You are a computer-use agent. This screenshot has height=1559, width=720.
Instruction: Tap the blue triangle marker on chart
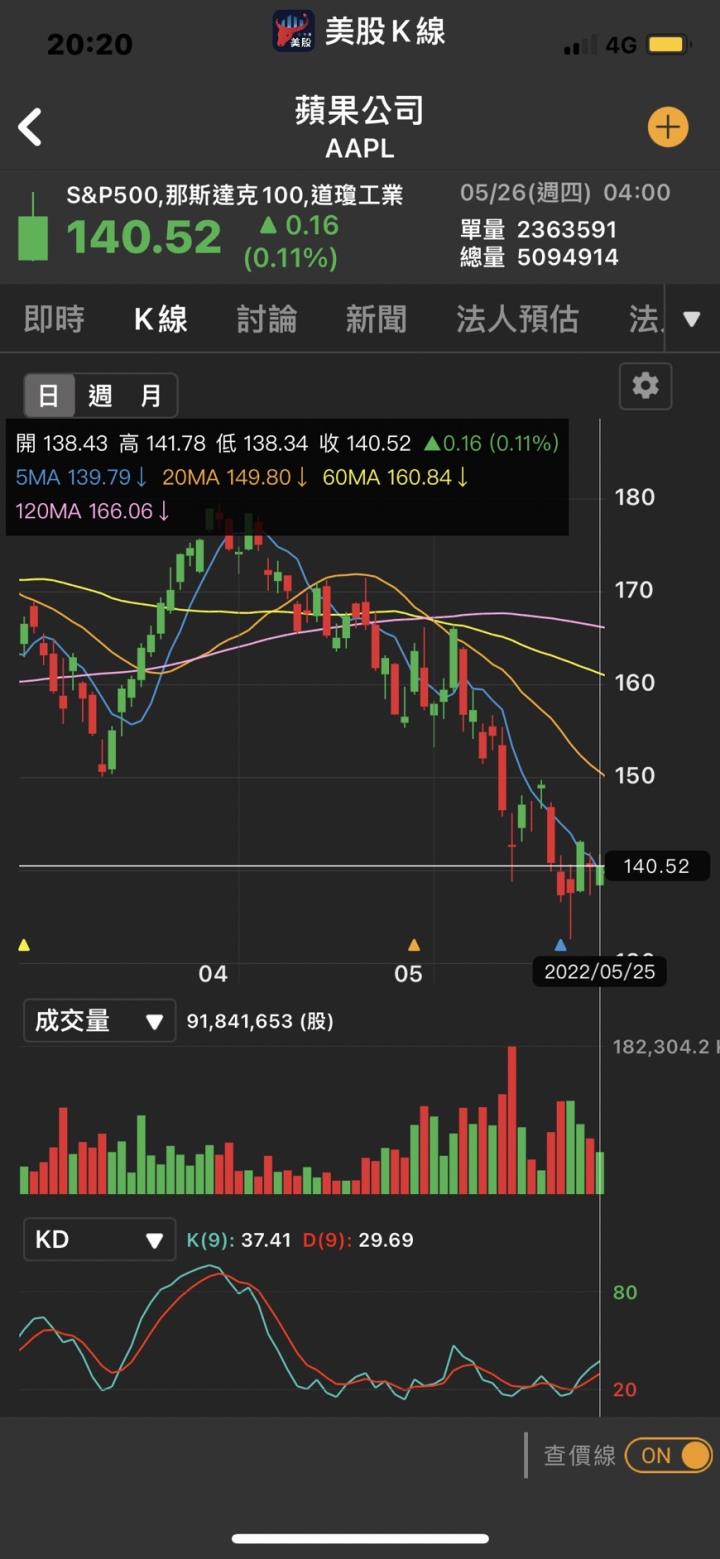click(560, 944)
